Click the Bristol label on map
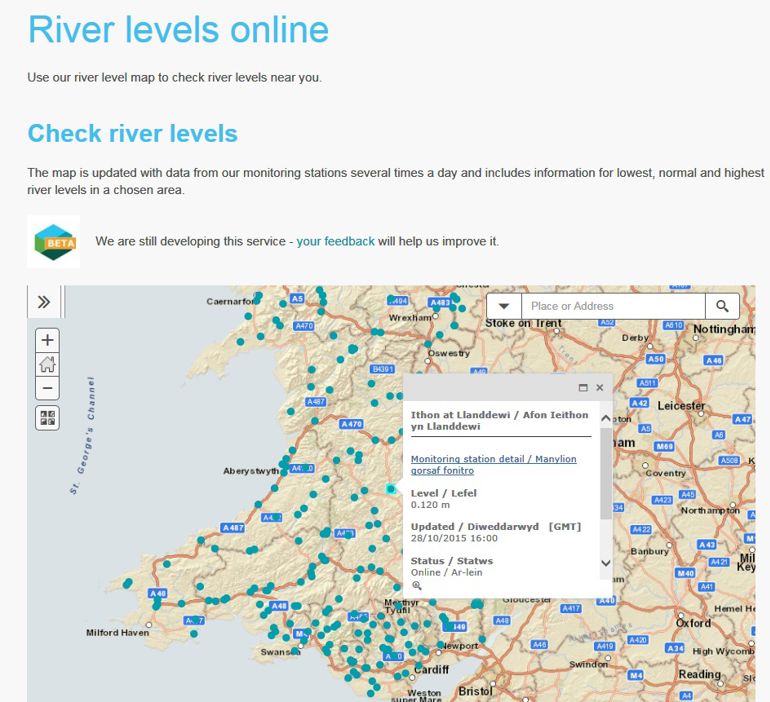Screen dimensions: 770x702 [x=475, y=691]
